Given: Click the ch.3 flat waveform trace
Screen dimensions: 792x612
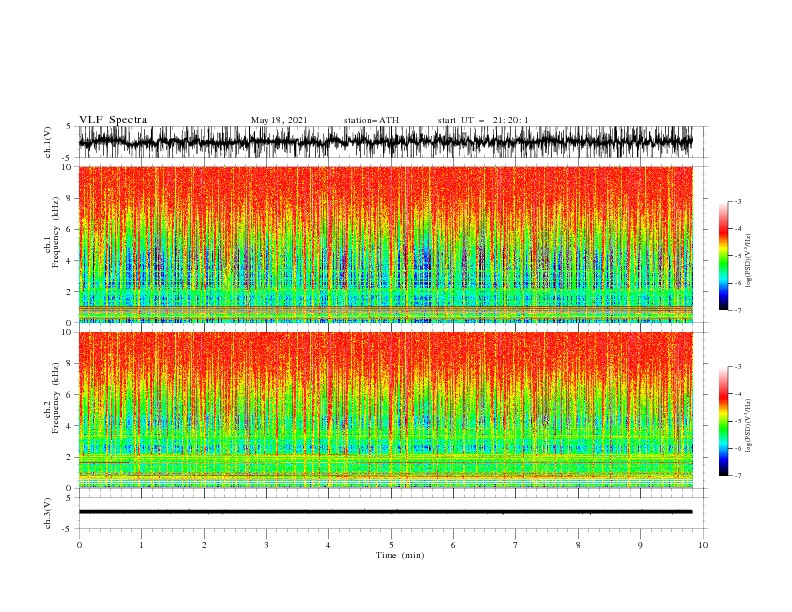Looking at the screenshot, I should tap(386, 512).
